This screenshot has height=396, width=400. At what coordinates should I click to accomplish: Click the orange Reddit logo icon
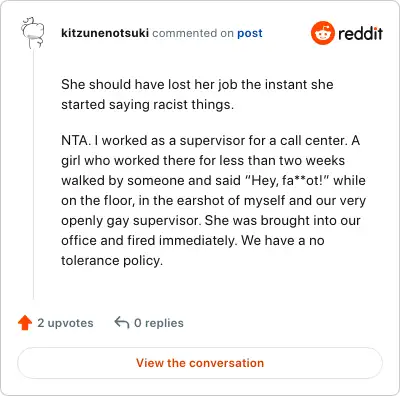point(322,33)
